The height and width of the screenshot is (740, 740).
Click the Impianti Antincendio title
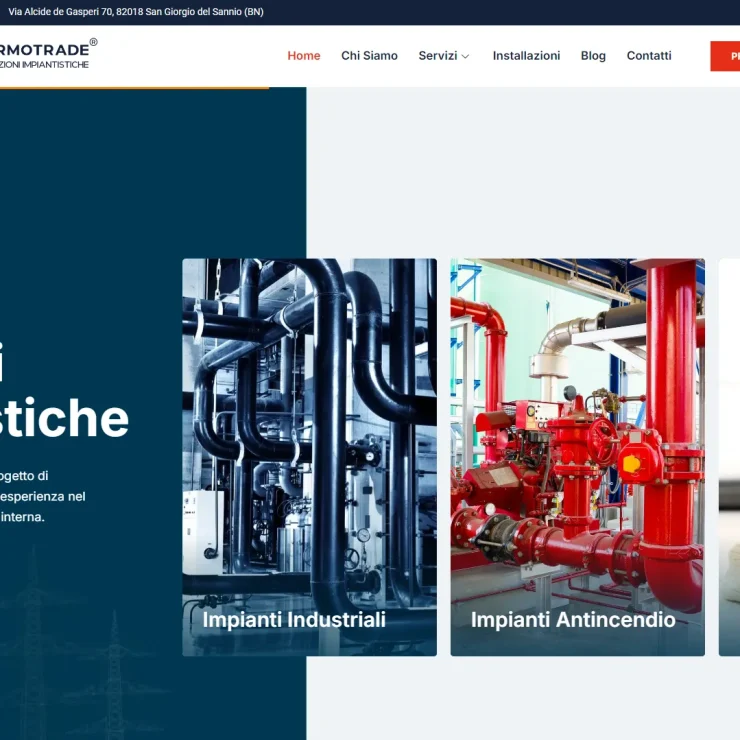[573, 620]
